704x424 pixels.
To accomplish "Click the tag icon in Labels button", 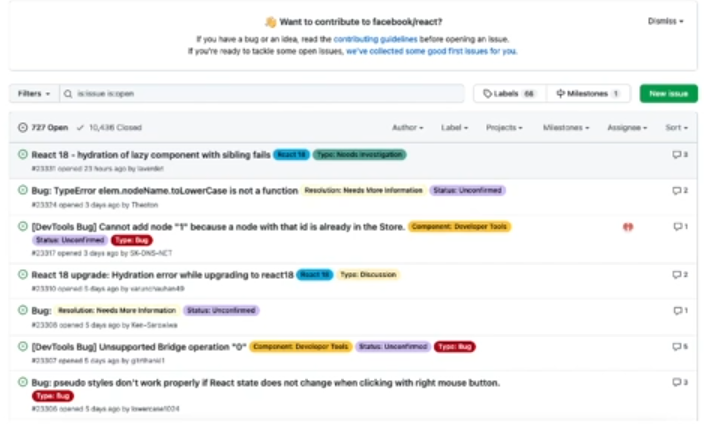I will [x=487, y=93].
